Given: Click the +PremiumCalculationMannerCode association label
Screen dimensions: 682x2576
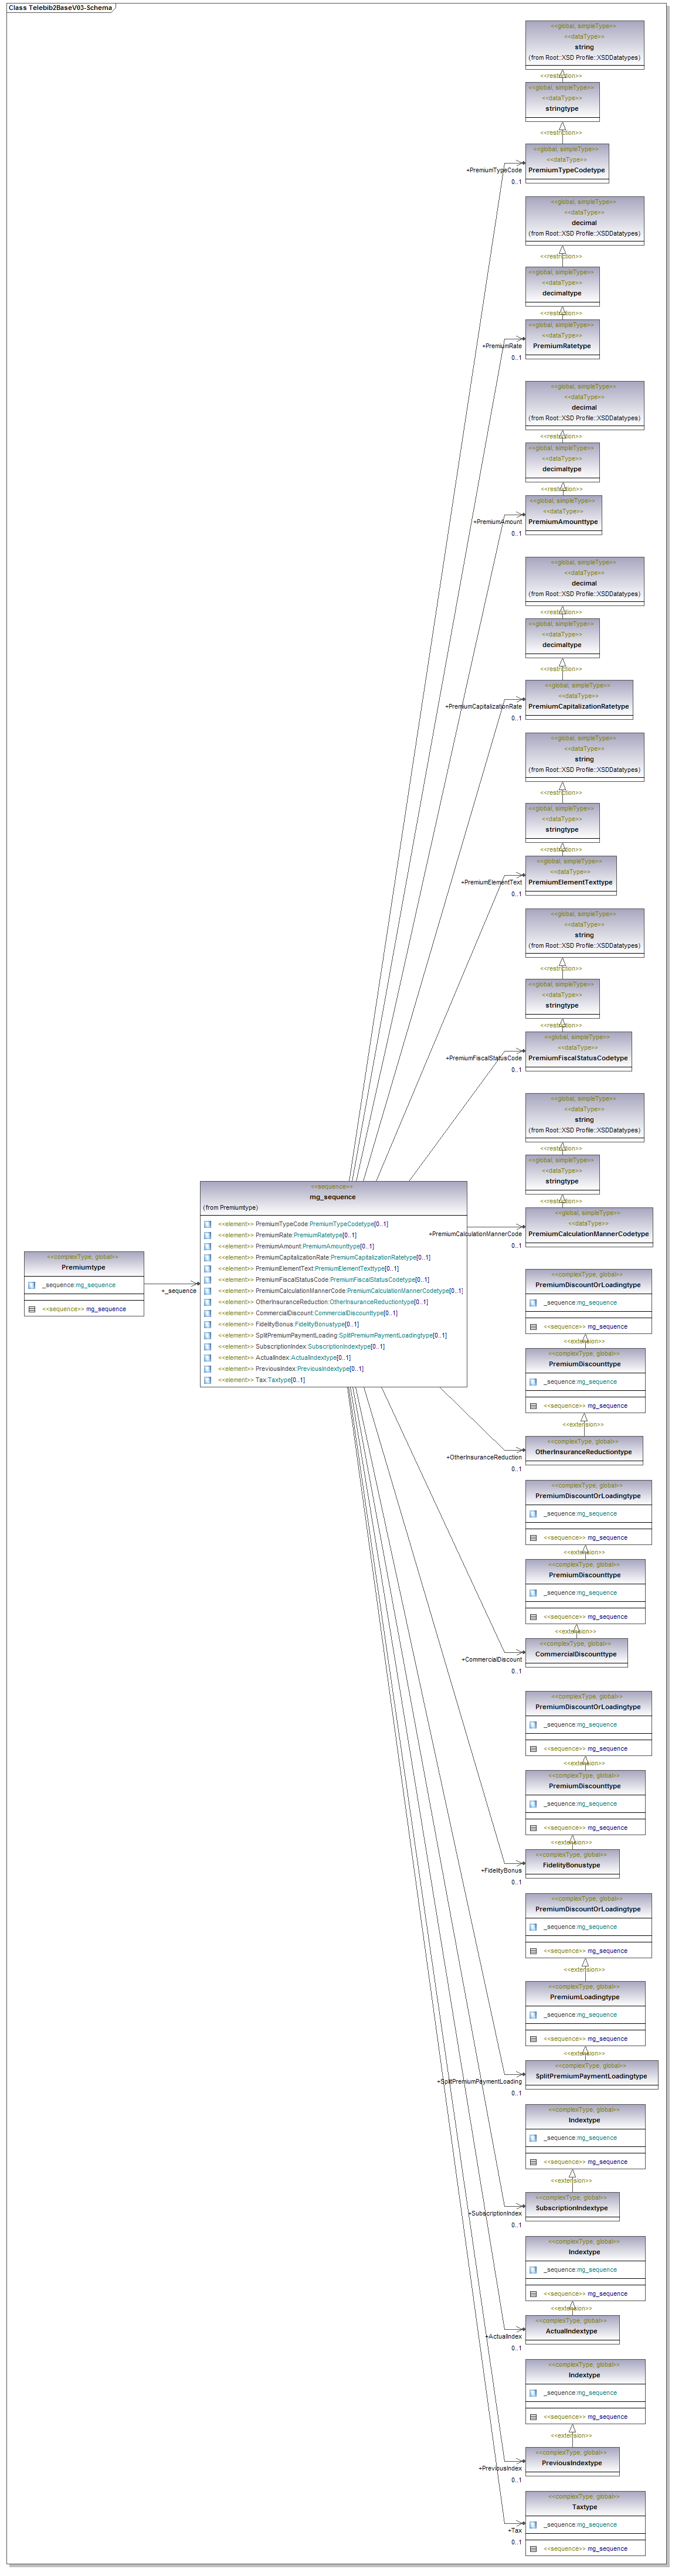Looking at the screenshot, I should 475,1234.
